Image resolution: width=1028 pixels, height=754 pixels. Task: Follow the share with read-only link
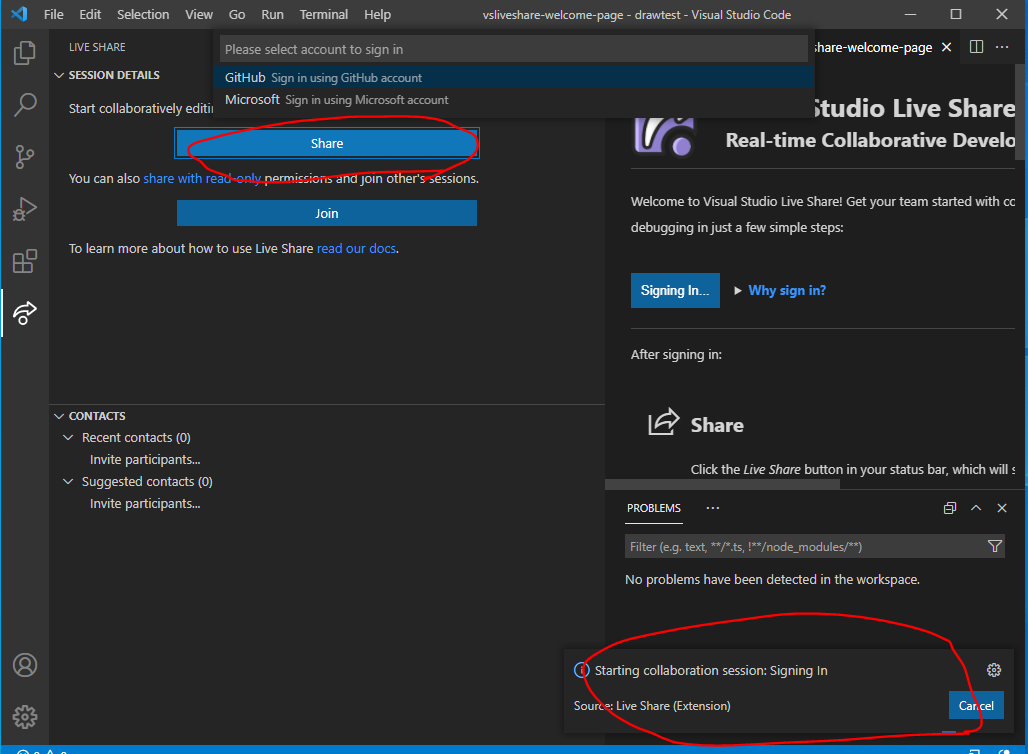203,178
